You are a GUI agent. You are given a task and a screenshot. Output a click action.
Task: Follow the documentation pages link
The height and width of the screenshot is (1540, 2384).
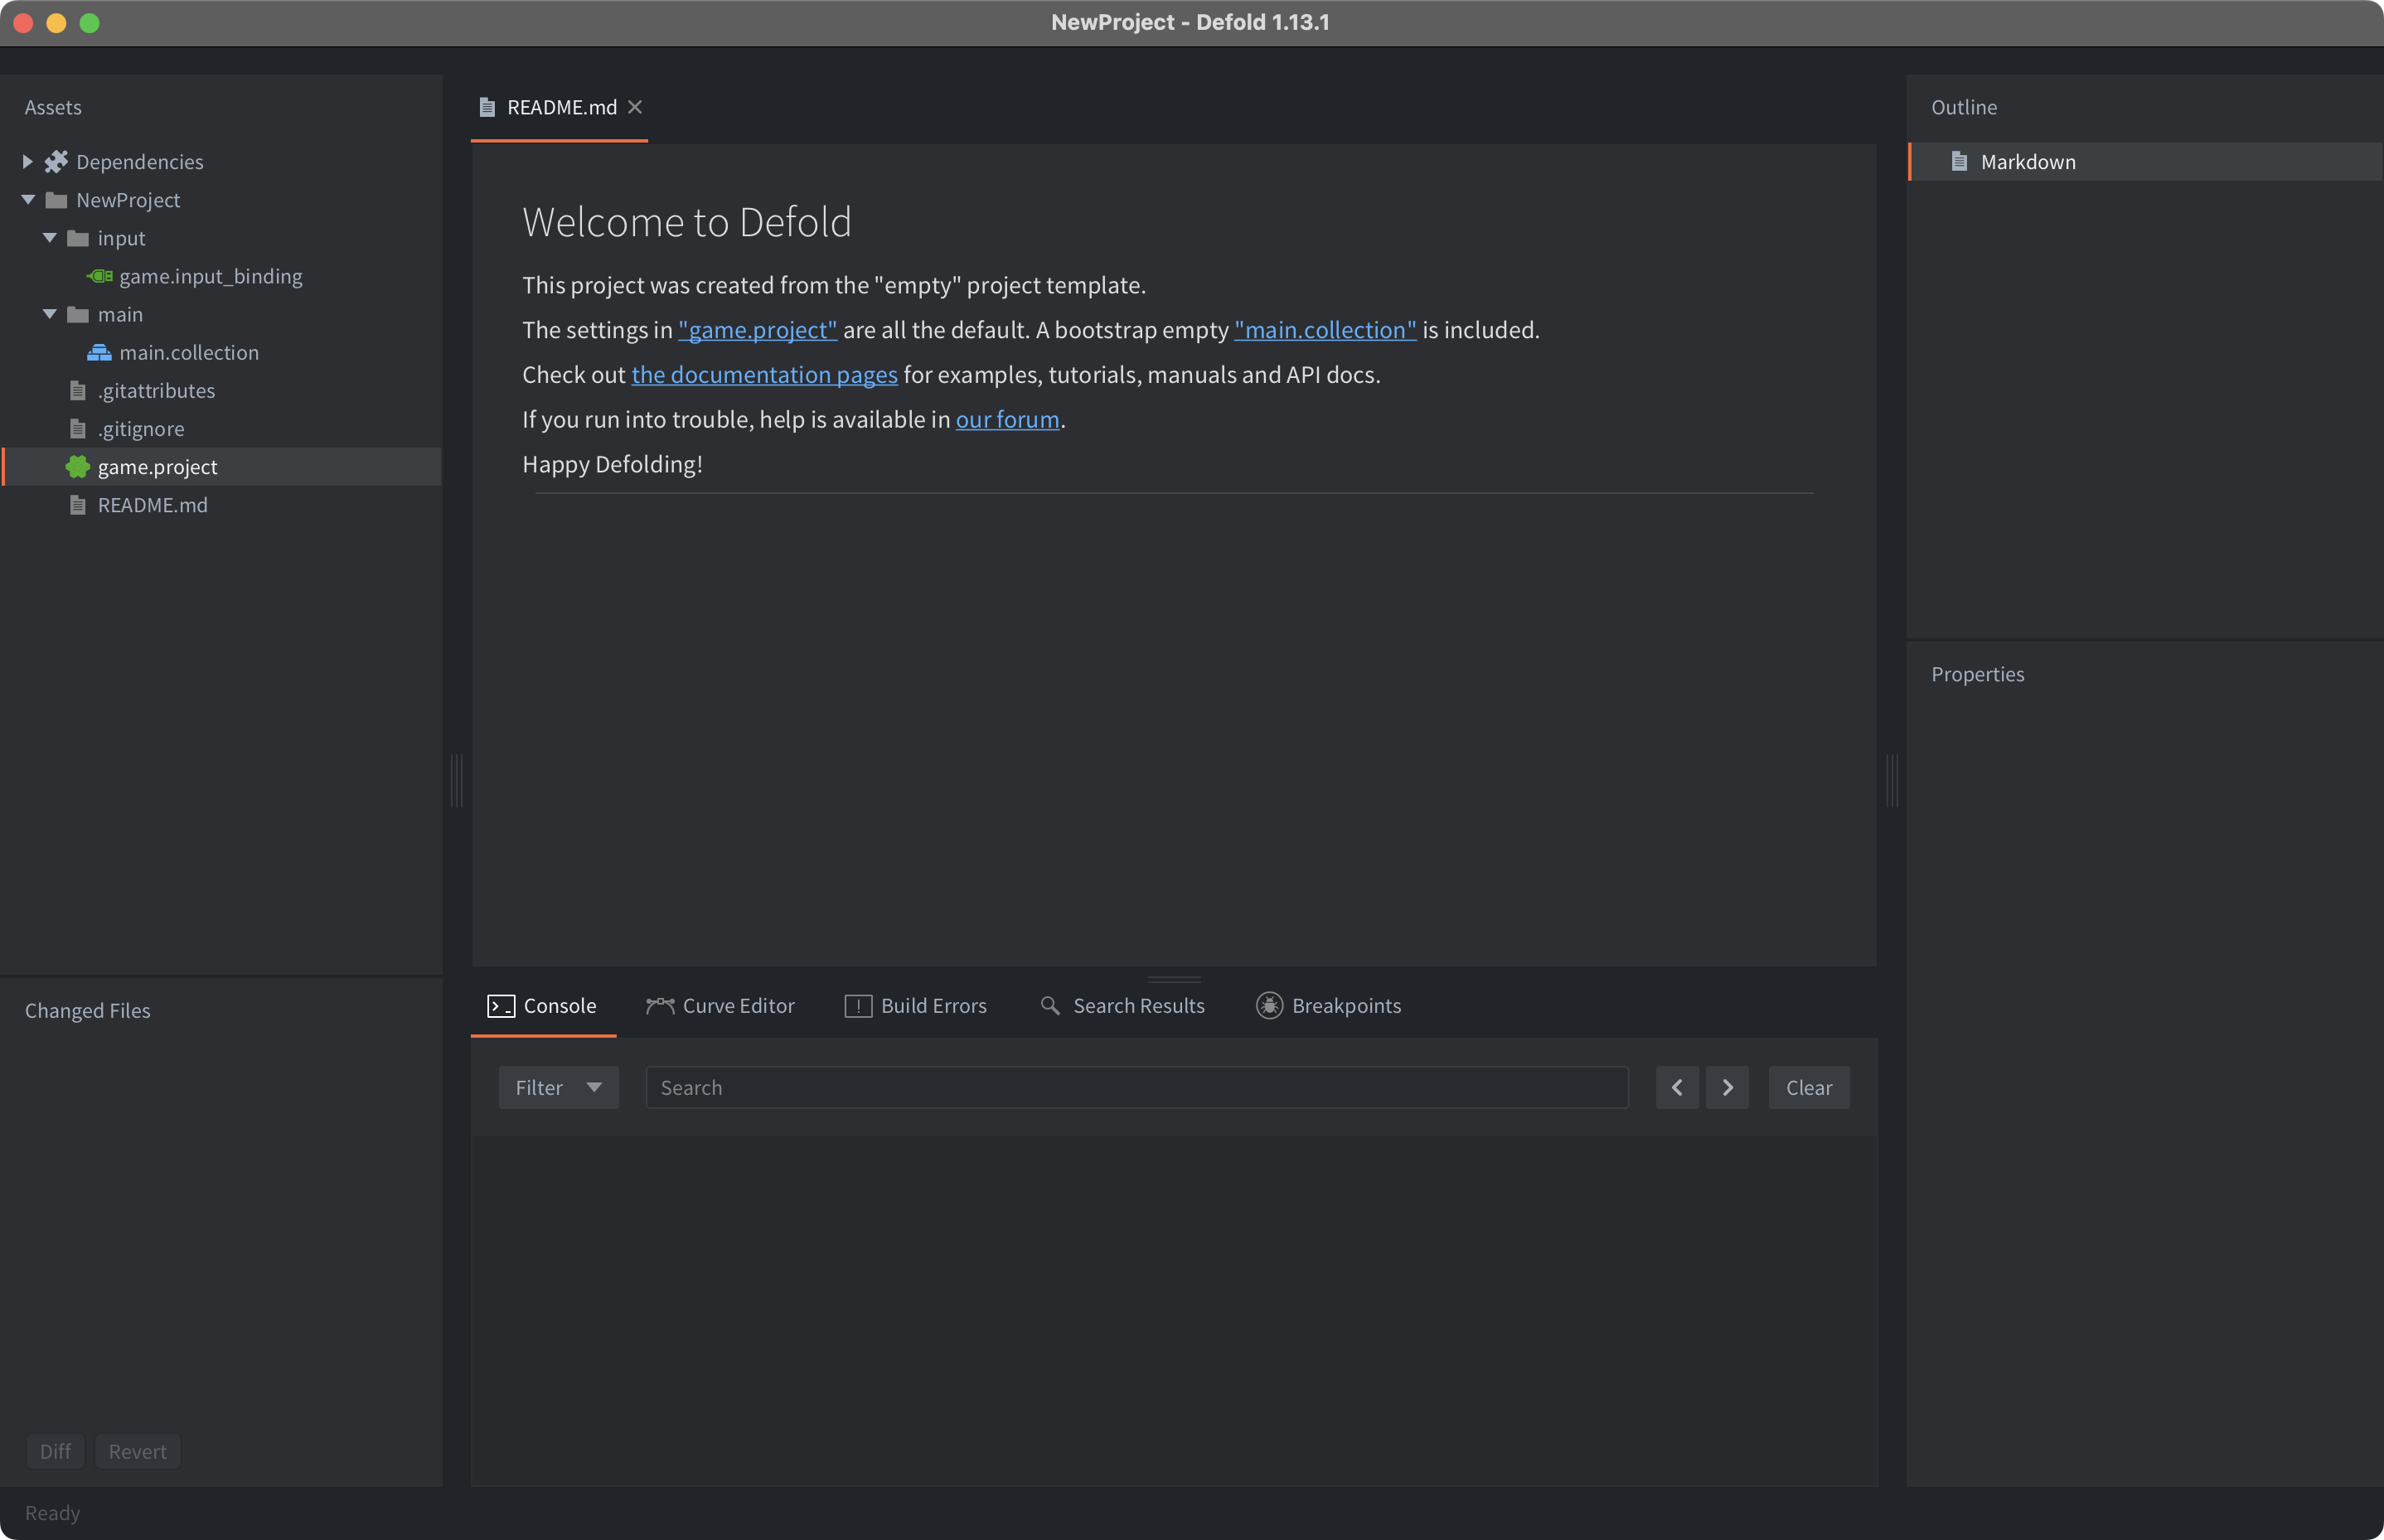(x=764, y=375)
